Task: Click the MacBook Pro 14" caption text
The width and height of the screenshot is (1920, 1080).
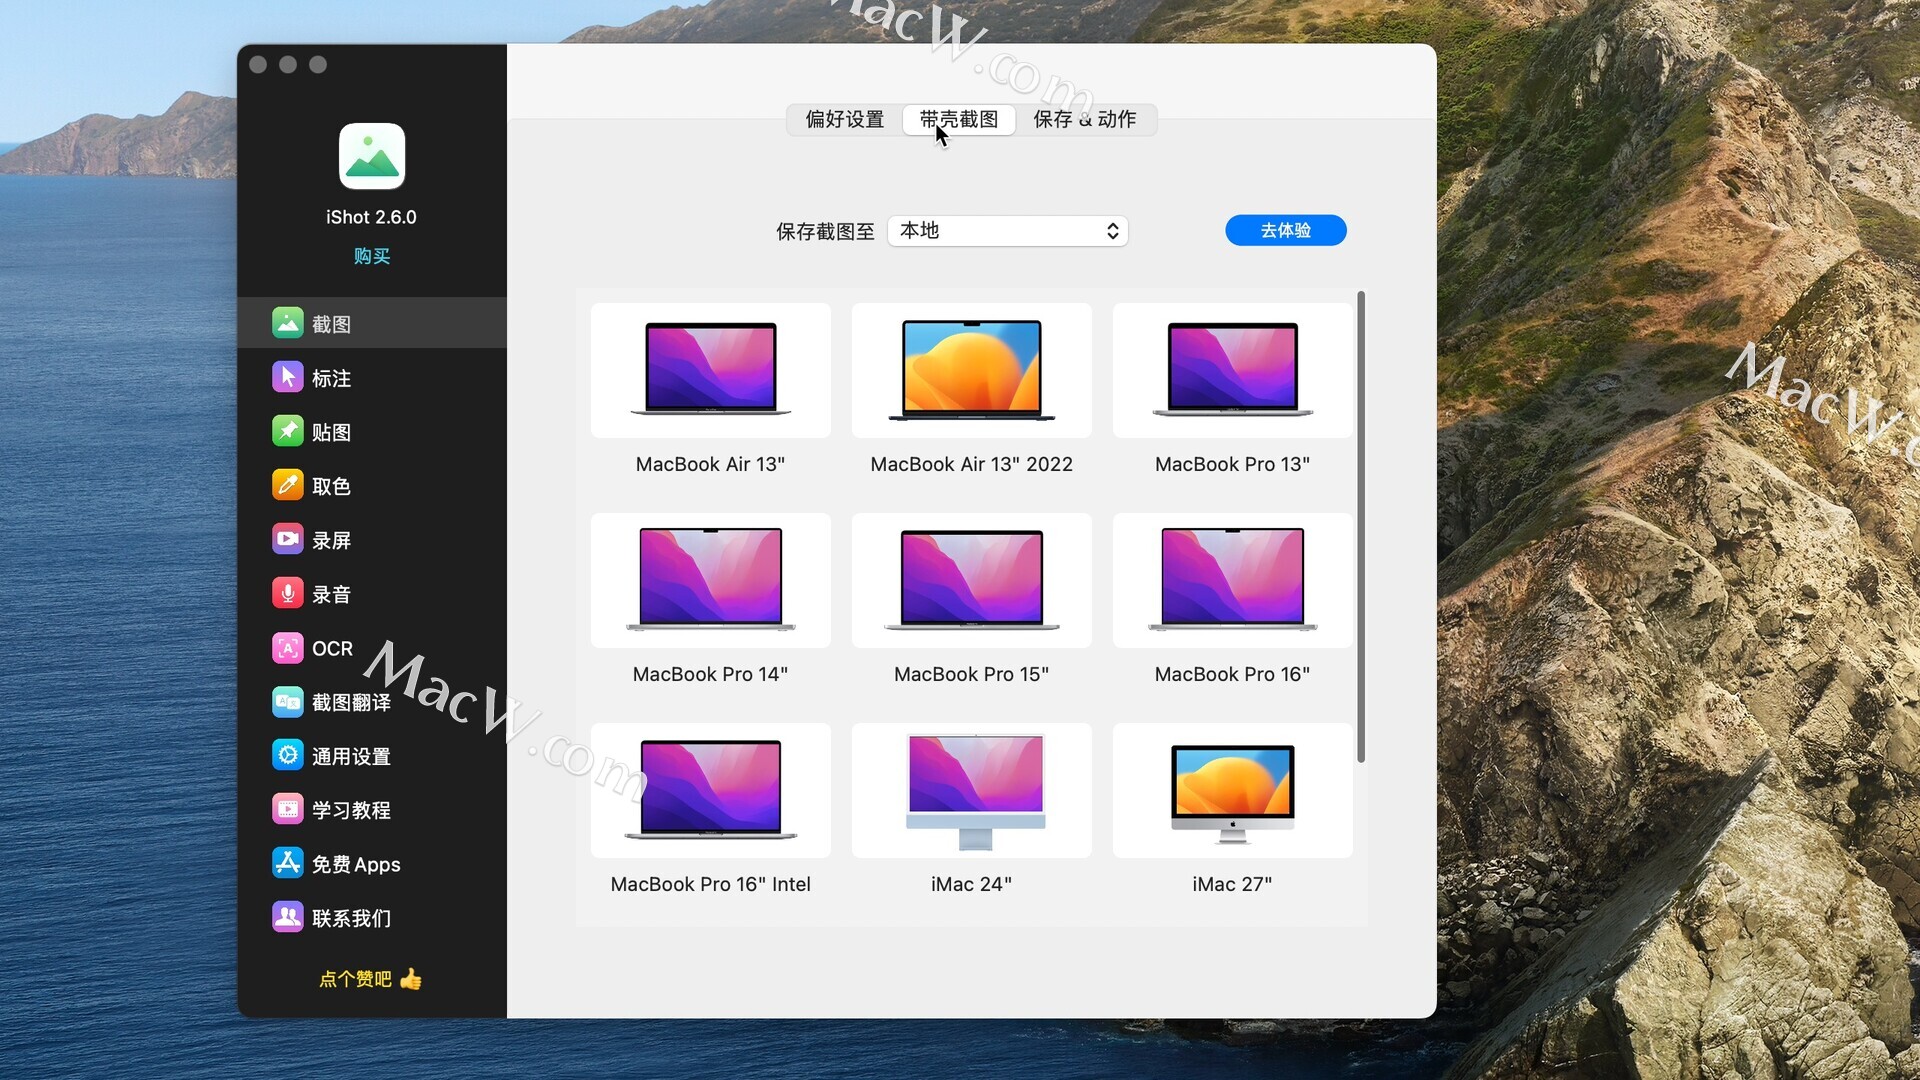Action: click(x=710, y=674)
